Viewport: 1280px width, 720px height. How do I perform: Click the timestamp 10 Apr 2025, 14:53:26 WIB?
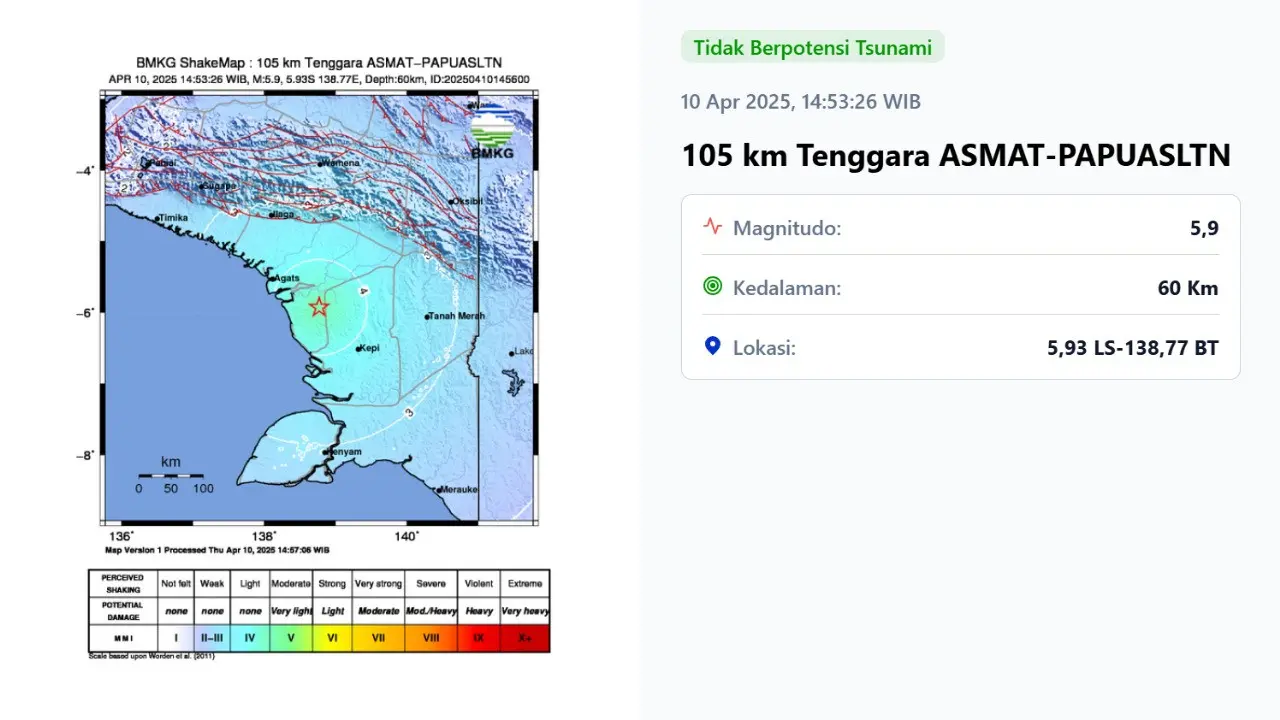click(x=800, y=101)
